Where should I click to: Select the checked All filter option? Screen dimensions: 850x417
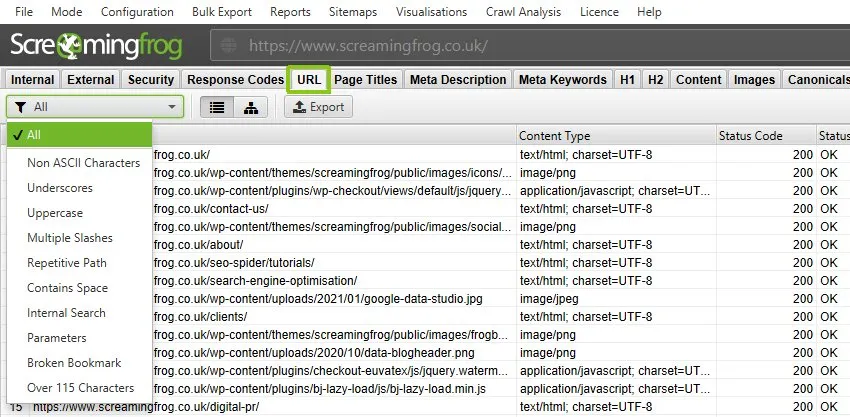point(79,135)
